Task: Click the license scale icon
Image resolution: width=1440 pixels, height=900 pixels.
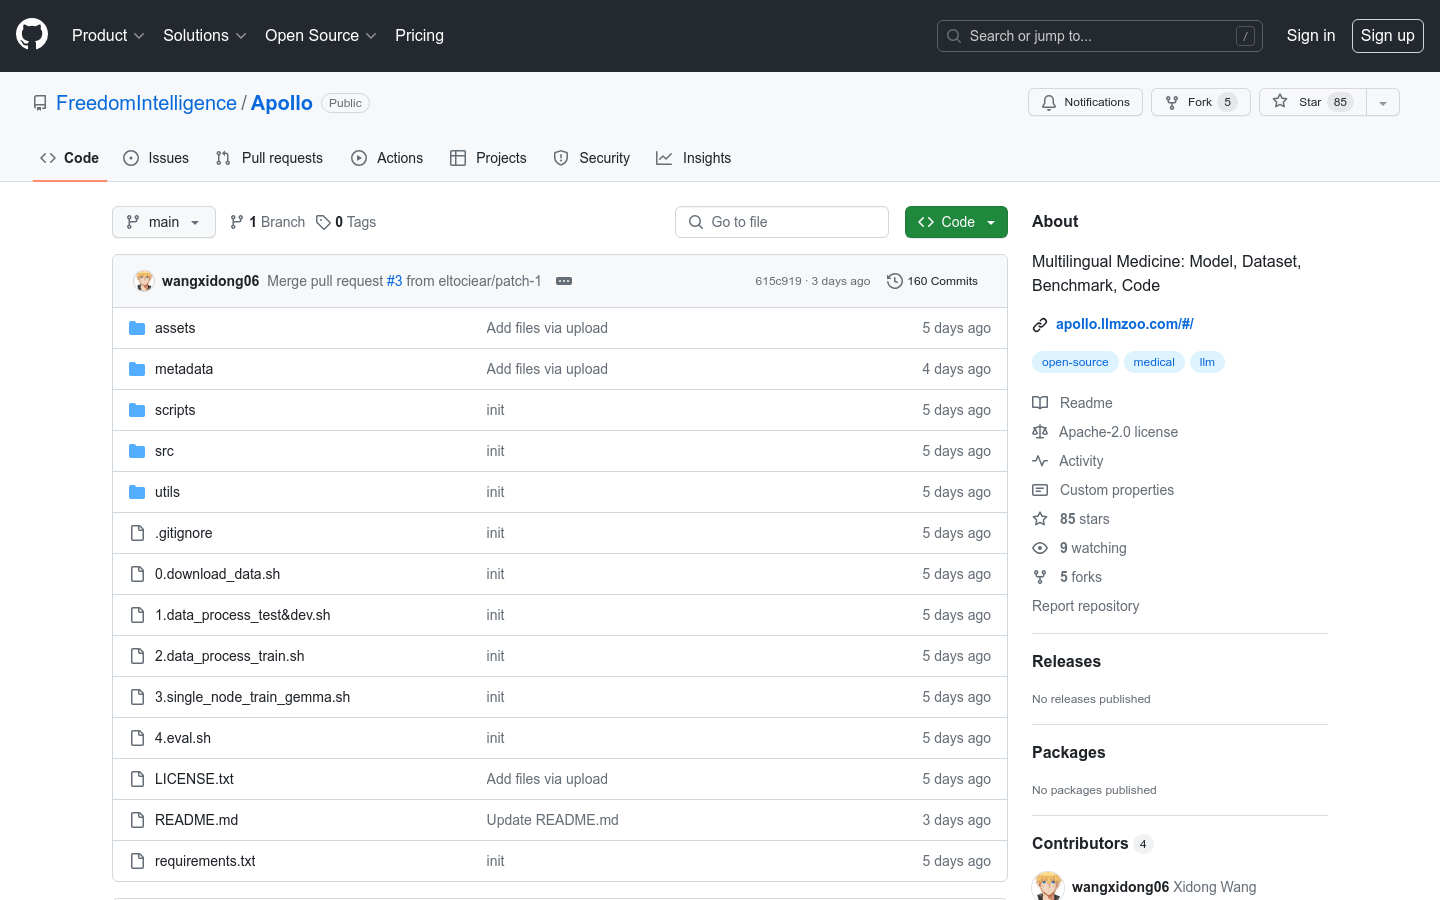Action: 1040,432
